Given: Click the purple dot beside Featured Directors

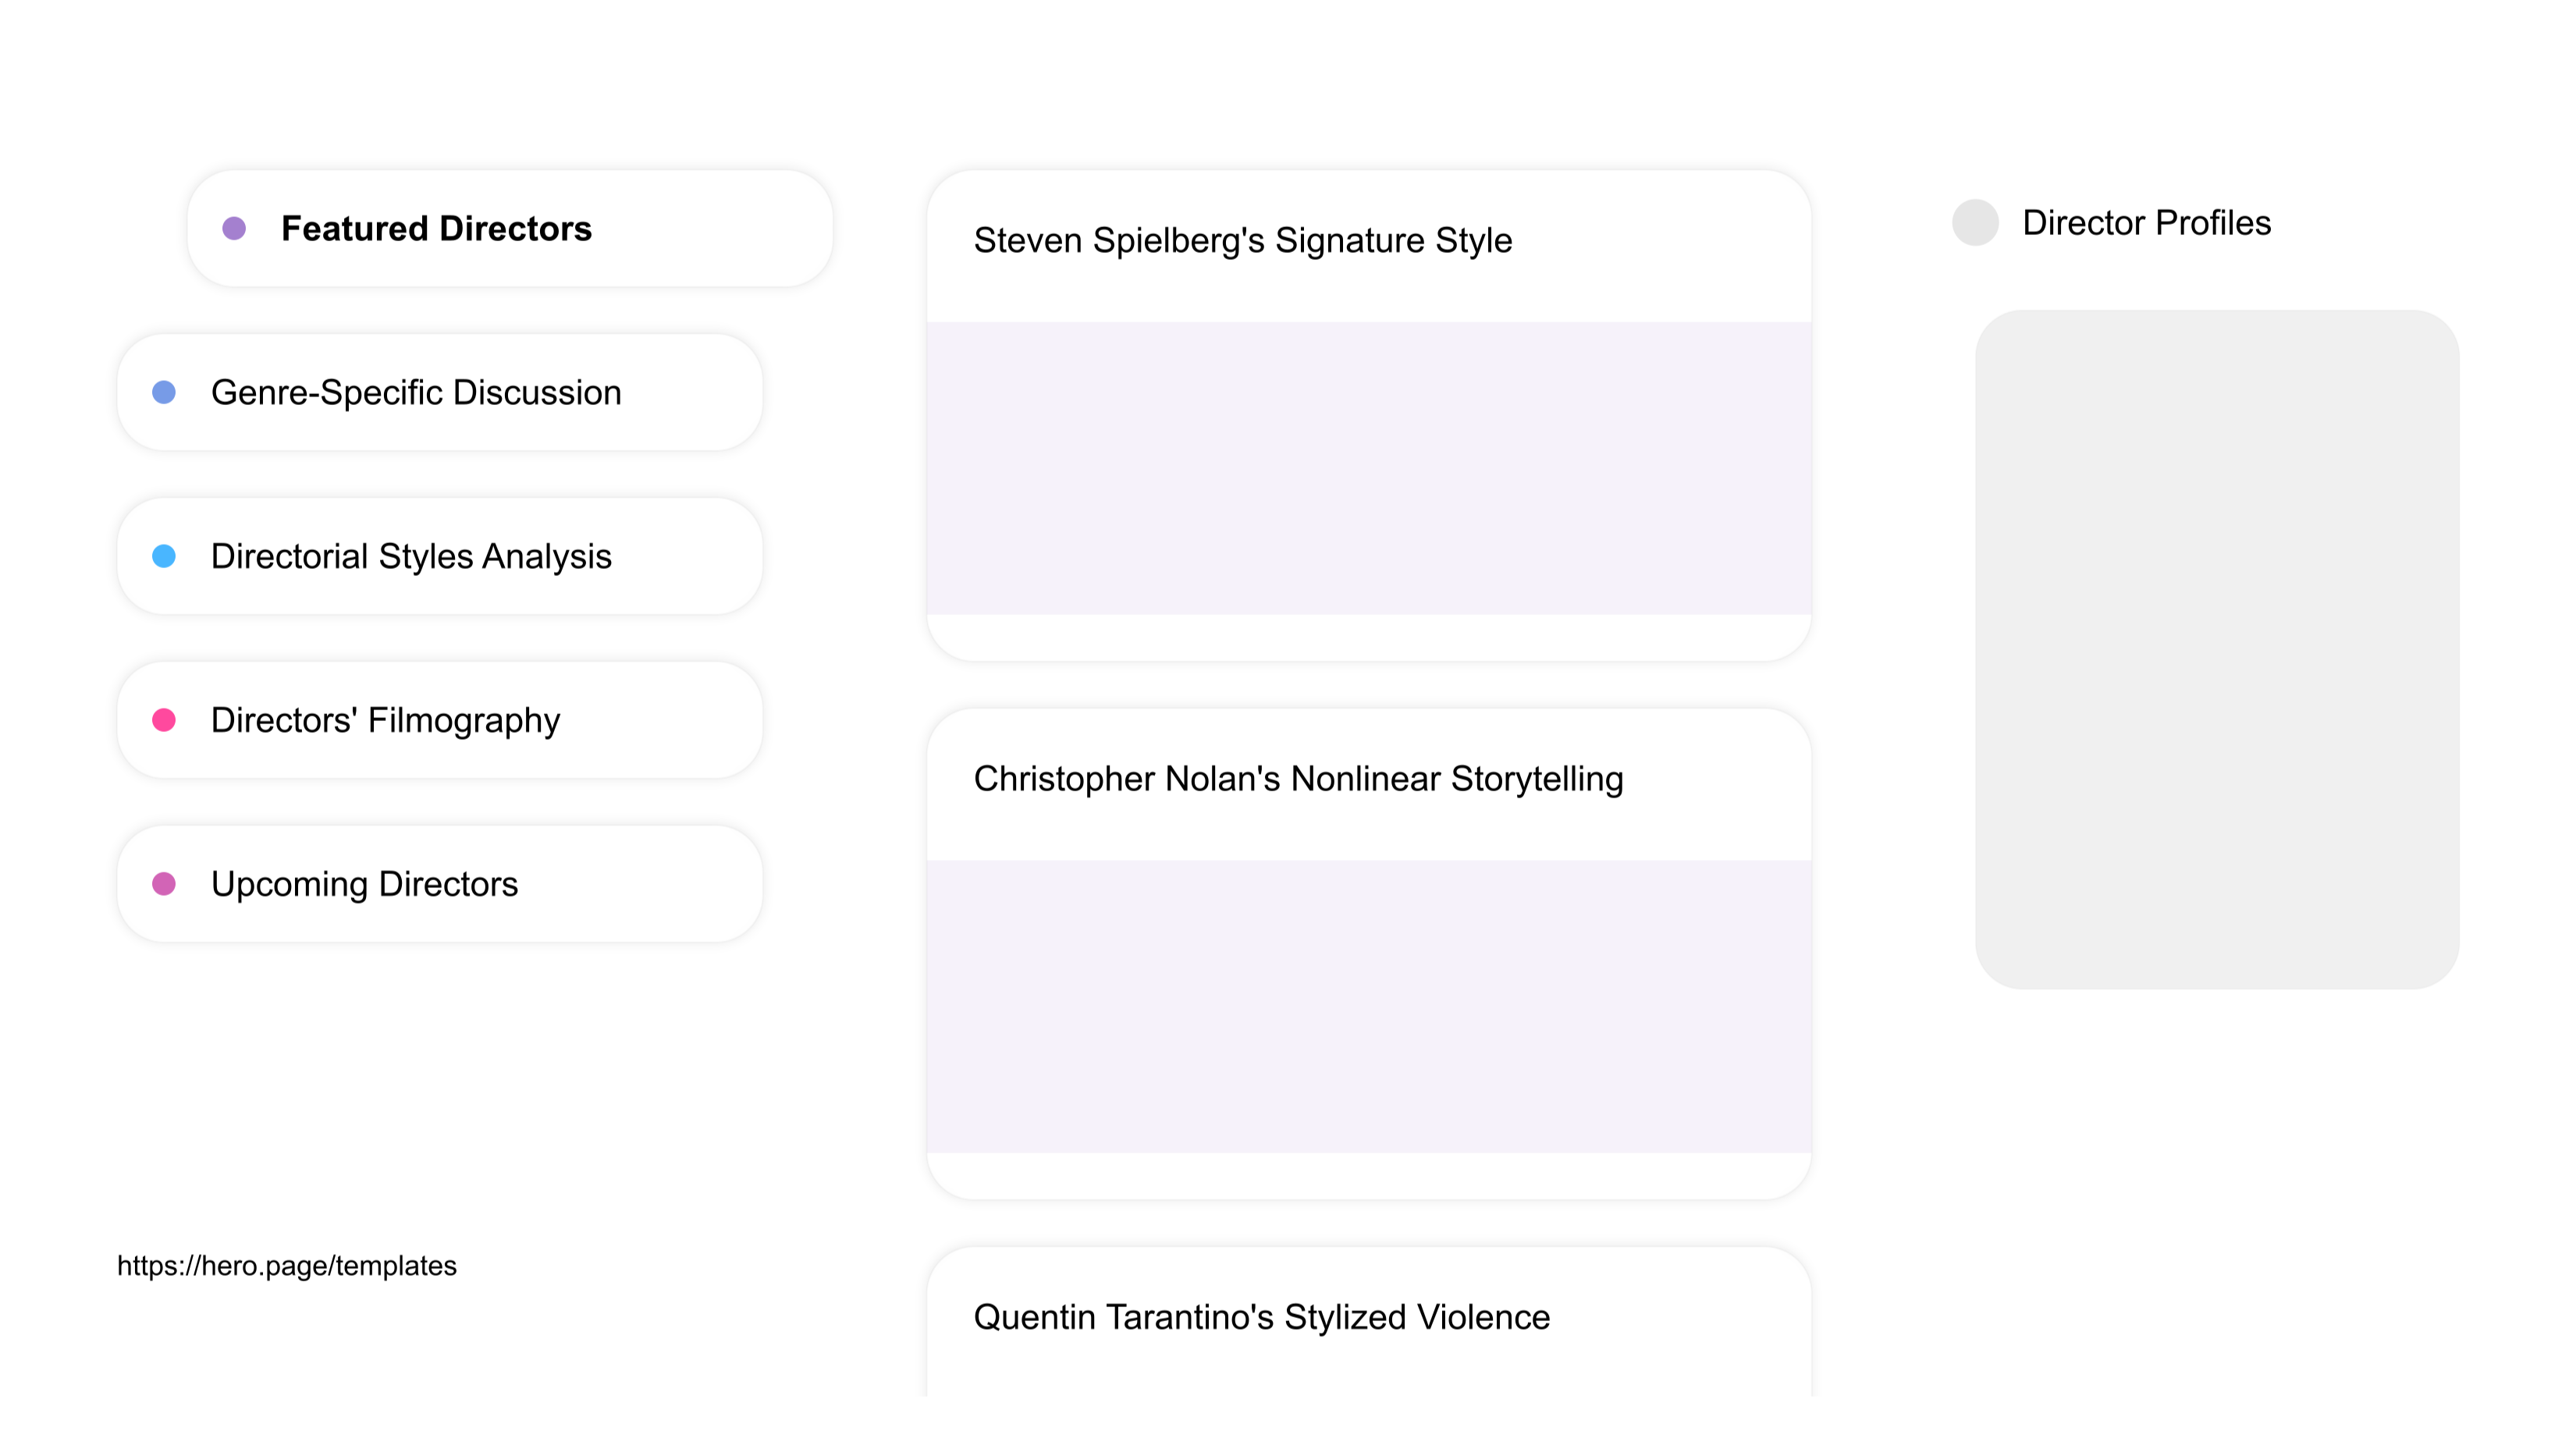Looking at the screenshot, I should point(234,229).
